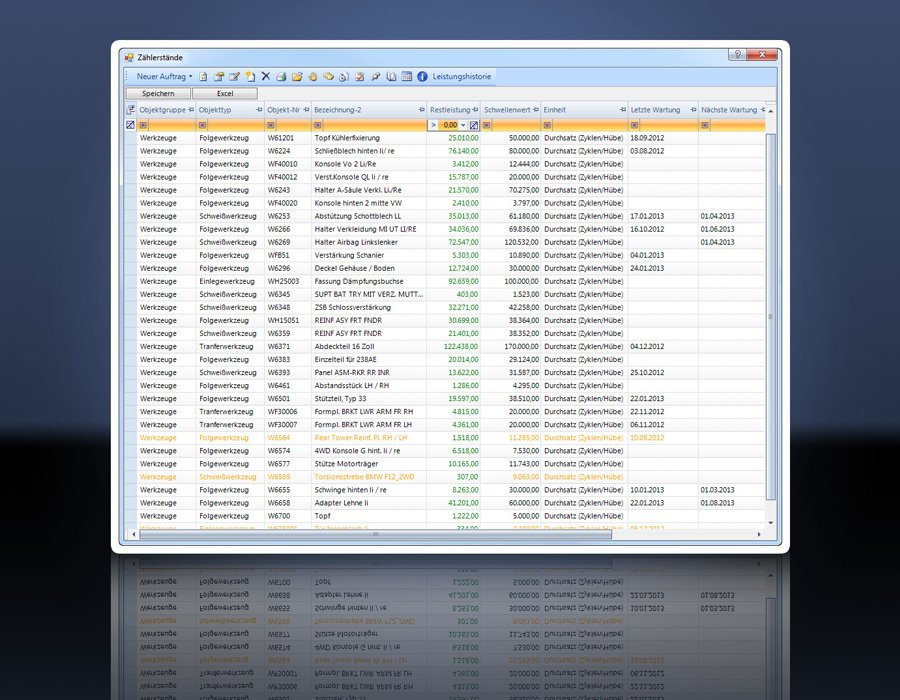Click the coins toolbar icon

328,76
